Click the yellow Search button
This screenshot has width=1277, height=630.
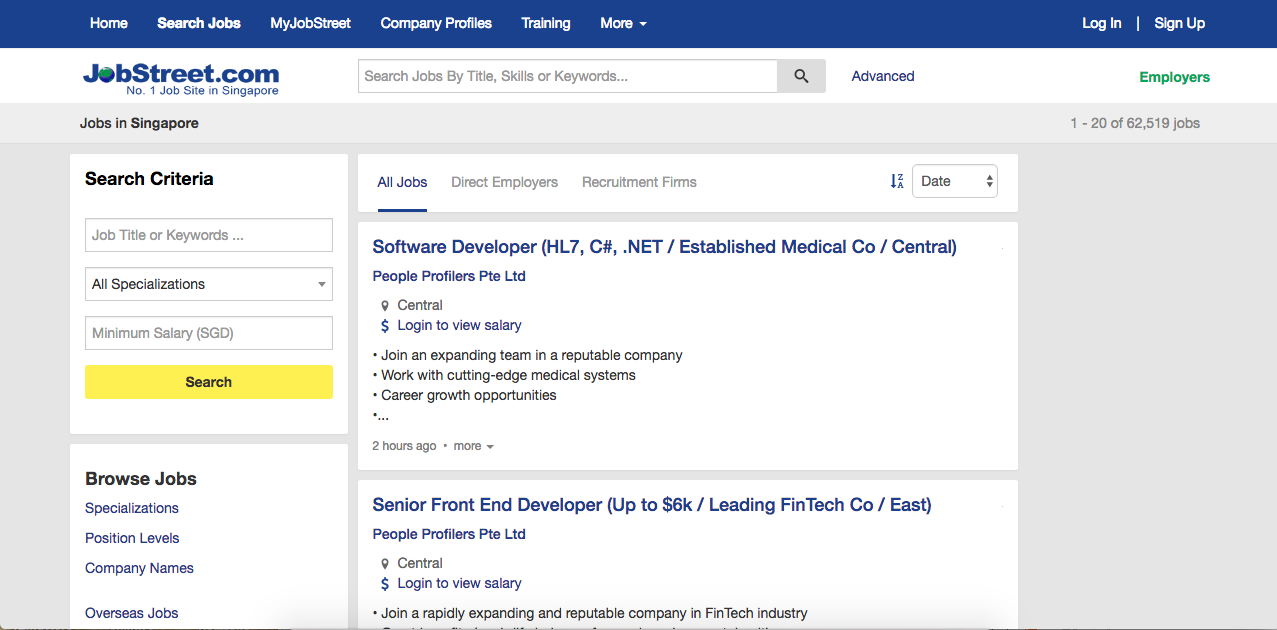pos(209,382)
